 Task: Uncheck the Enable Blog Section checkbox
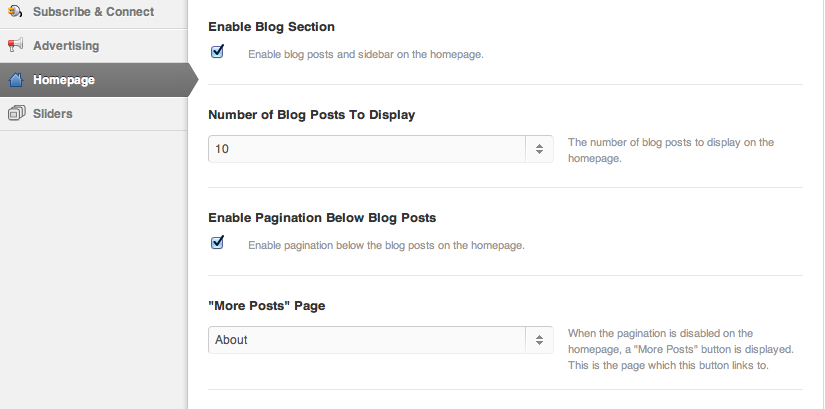[x=217, y=51]
